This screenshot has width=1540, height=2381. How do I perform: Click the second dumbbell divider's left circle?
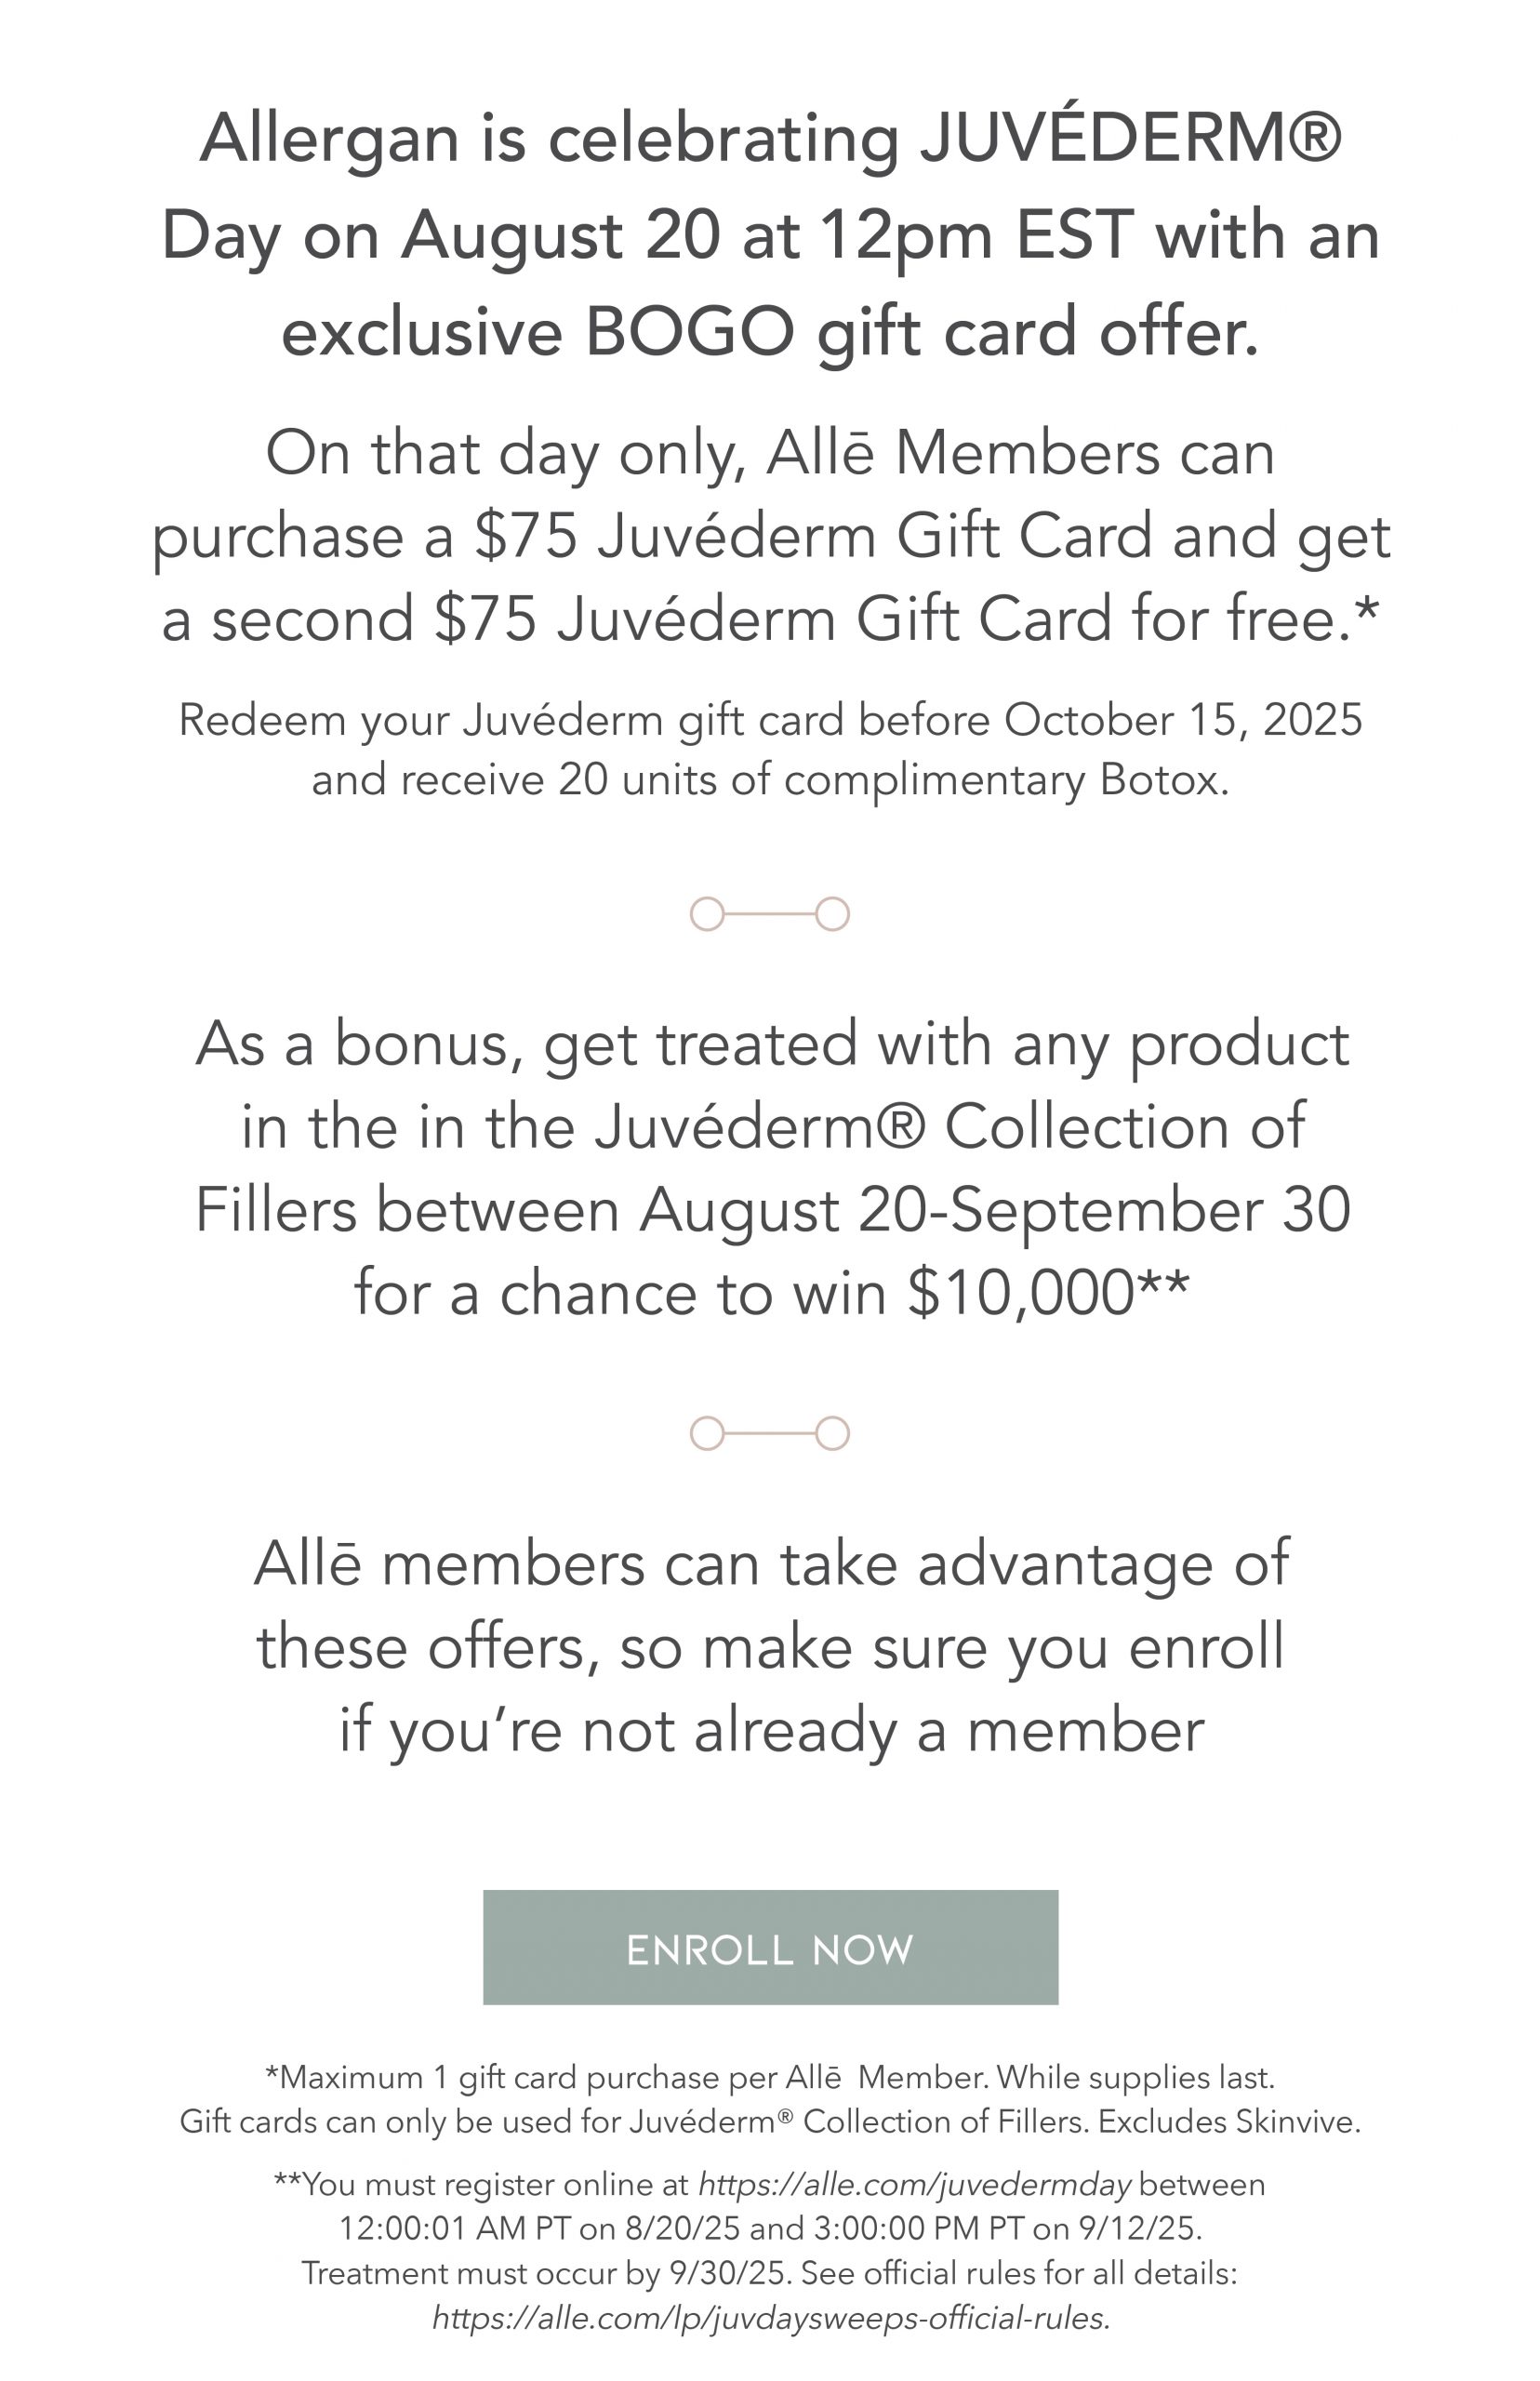[x=707, y=1433]
